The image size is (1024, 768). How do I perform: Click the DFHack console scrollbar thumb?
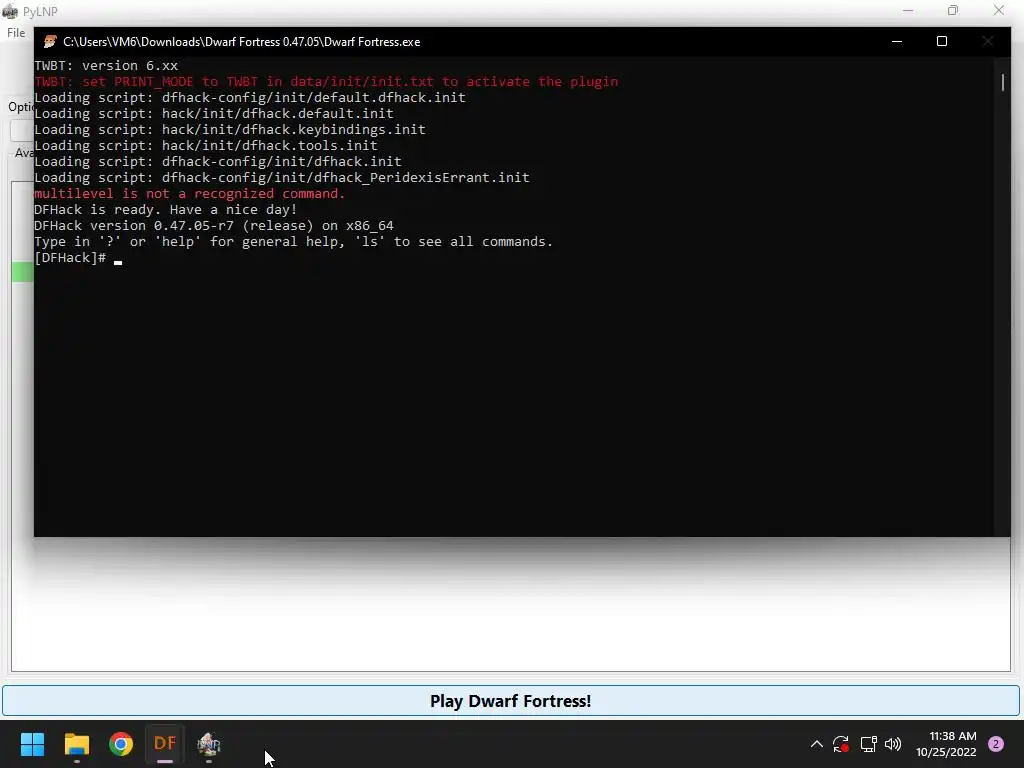pos(1002,82)
